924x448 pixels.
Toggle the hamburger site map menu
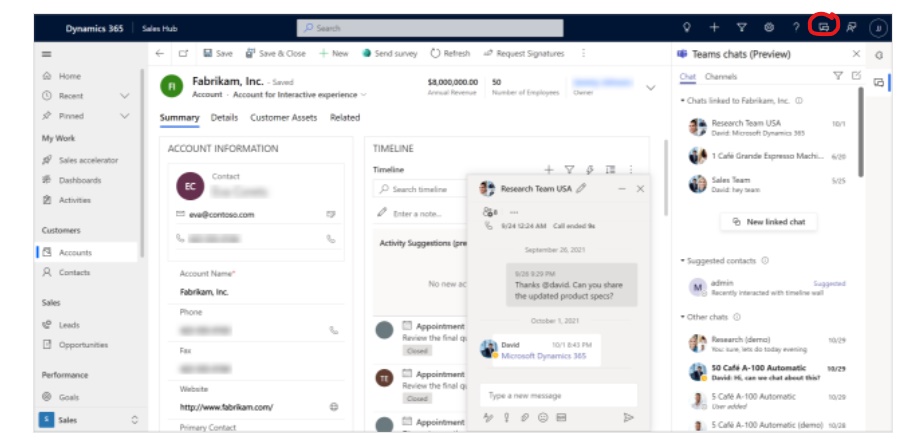coord(46,54)
